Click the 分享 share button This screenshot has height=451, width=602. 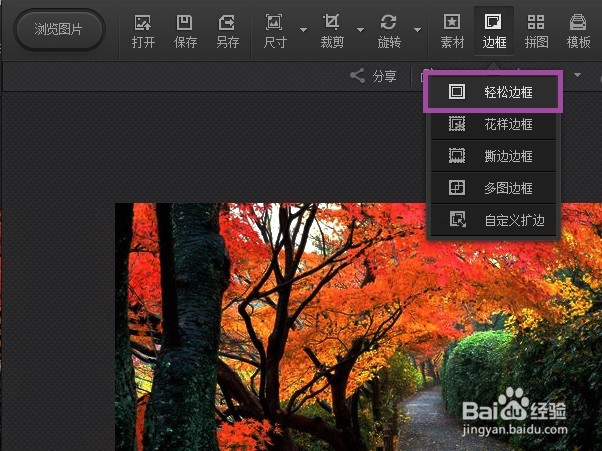[x=373, y=76]
